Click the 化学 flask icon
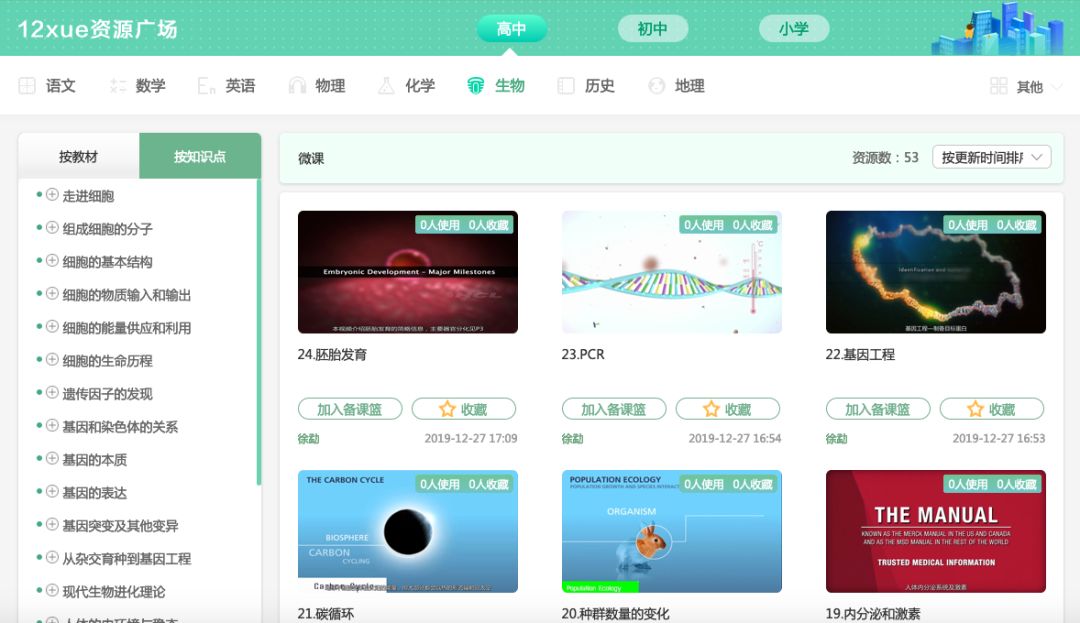The width and height of the screenshot is (1080, 623). (x=386, y=86)
